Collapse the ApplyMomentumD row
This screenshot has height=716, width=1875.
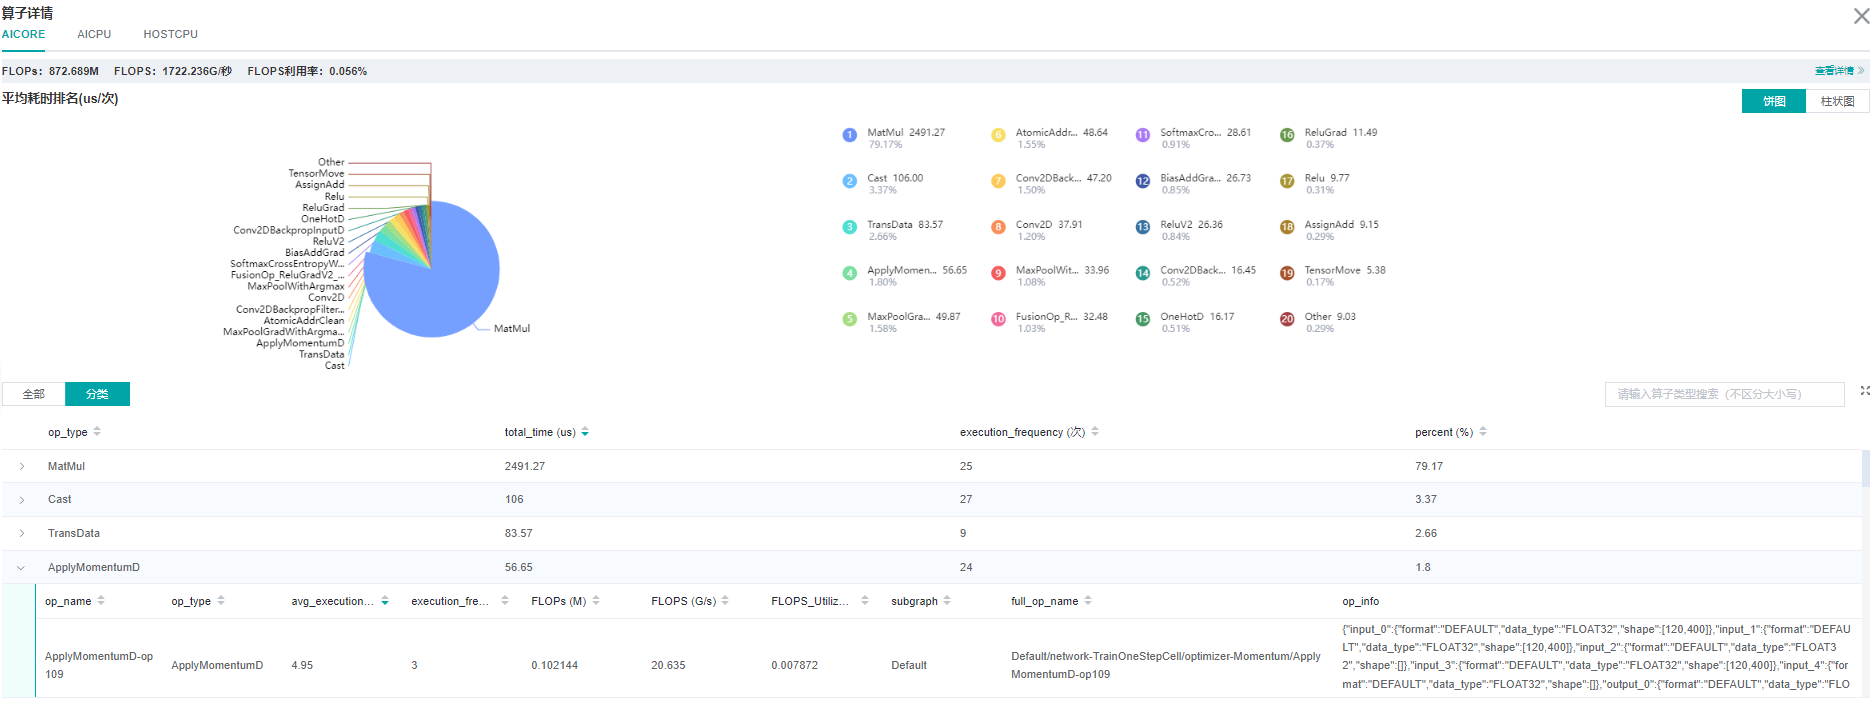coord(21,568)
